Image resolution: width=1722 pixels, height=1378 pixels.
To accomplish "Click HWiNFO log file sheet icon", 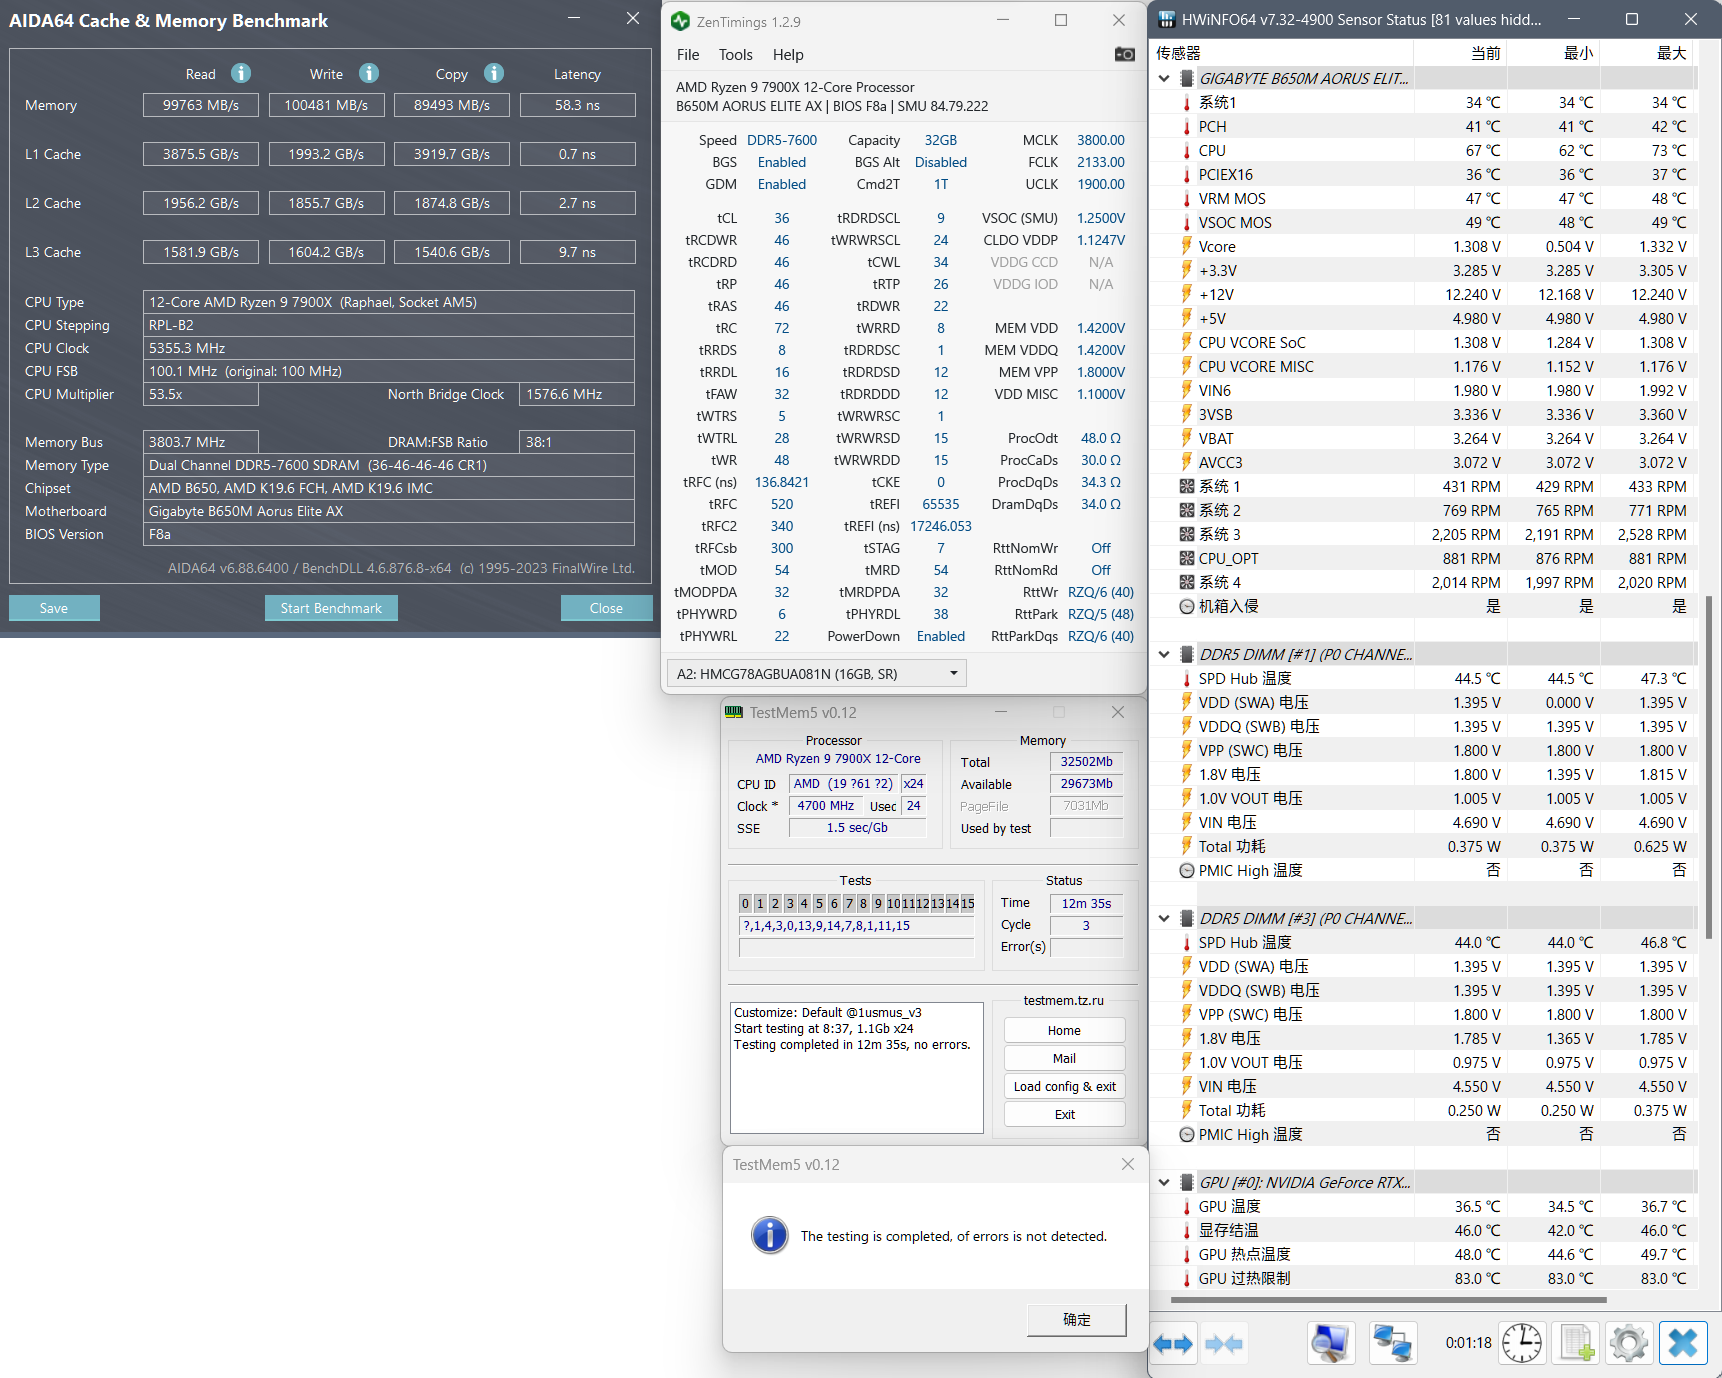I will (1576, 1343).
